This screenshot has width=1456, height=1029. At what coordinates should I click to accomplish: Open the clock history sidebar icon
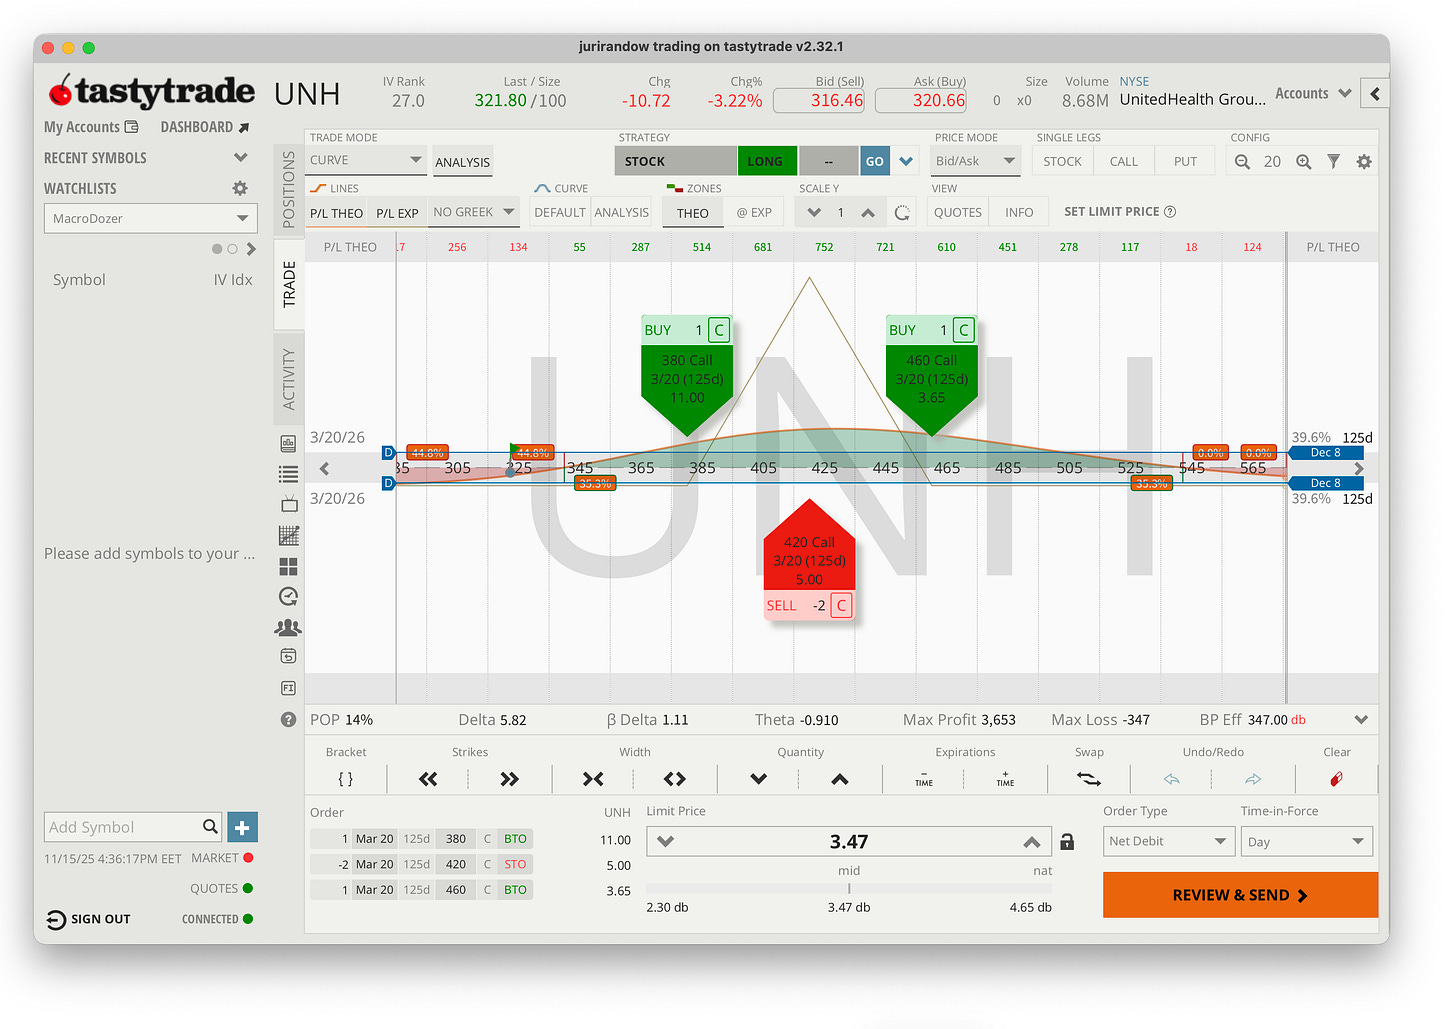pyautogui.click(x=288, y=597)
